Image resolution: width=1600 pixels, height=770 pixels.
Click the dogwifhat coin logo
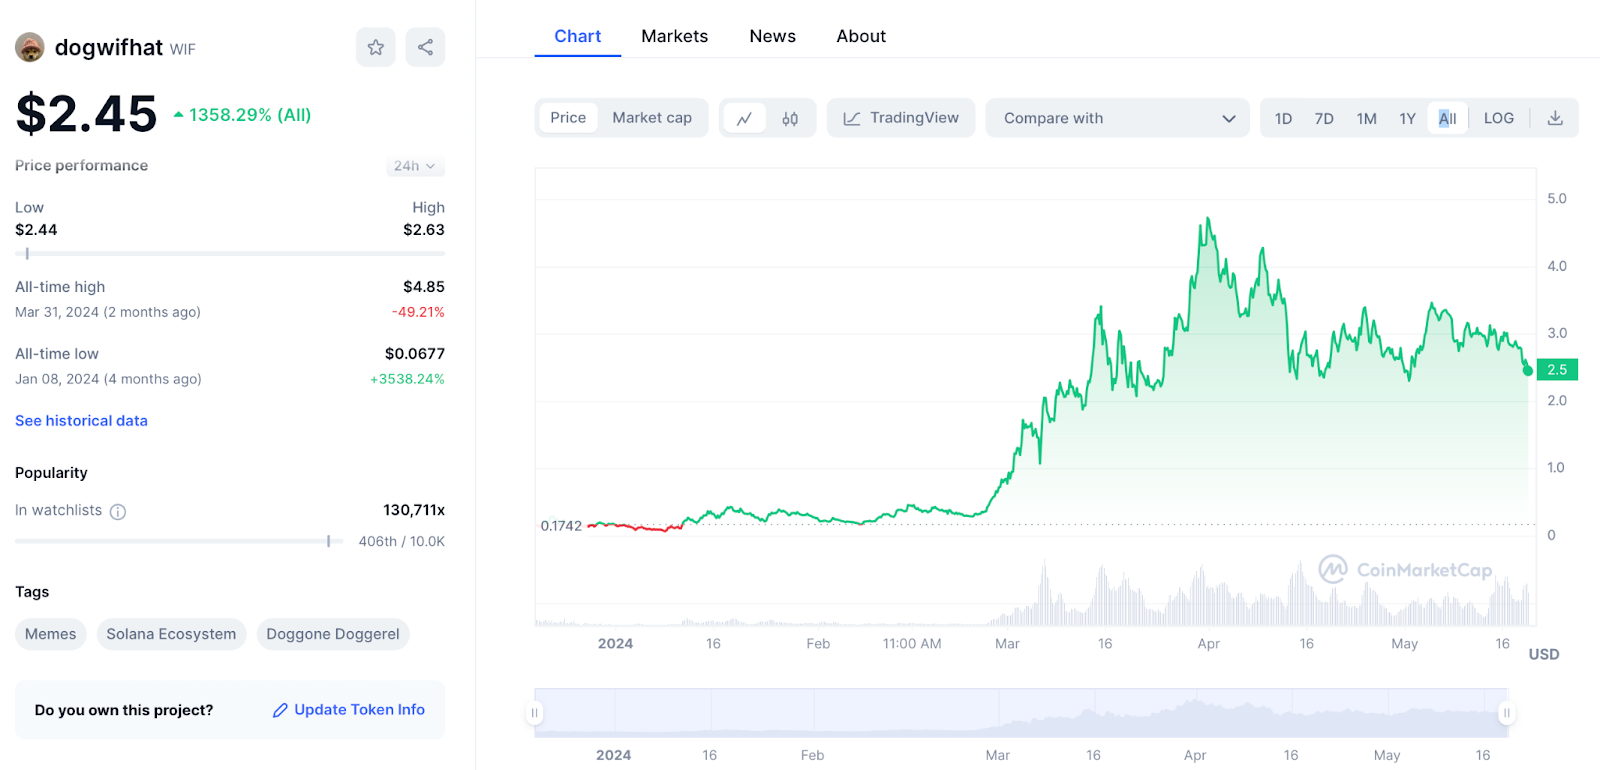(30, 47)
